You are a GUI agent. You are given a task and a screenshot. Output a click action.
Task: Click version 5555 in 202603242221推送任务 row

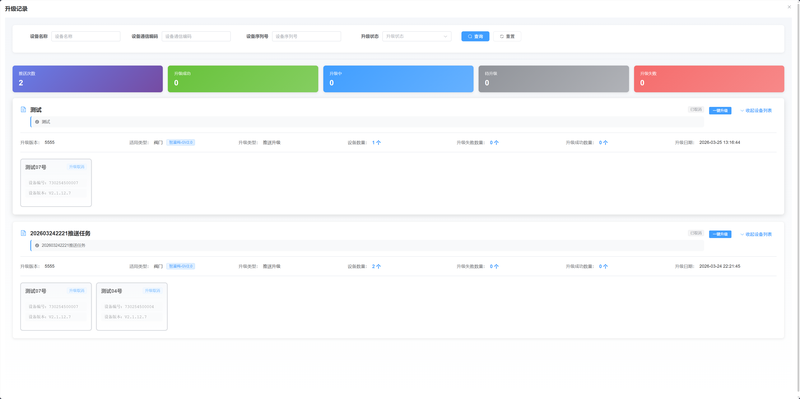[x=49, y=266]
